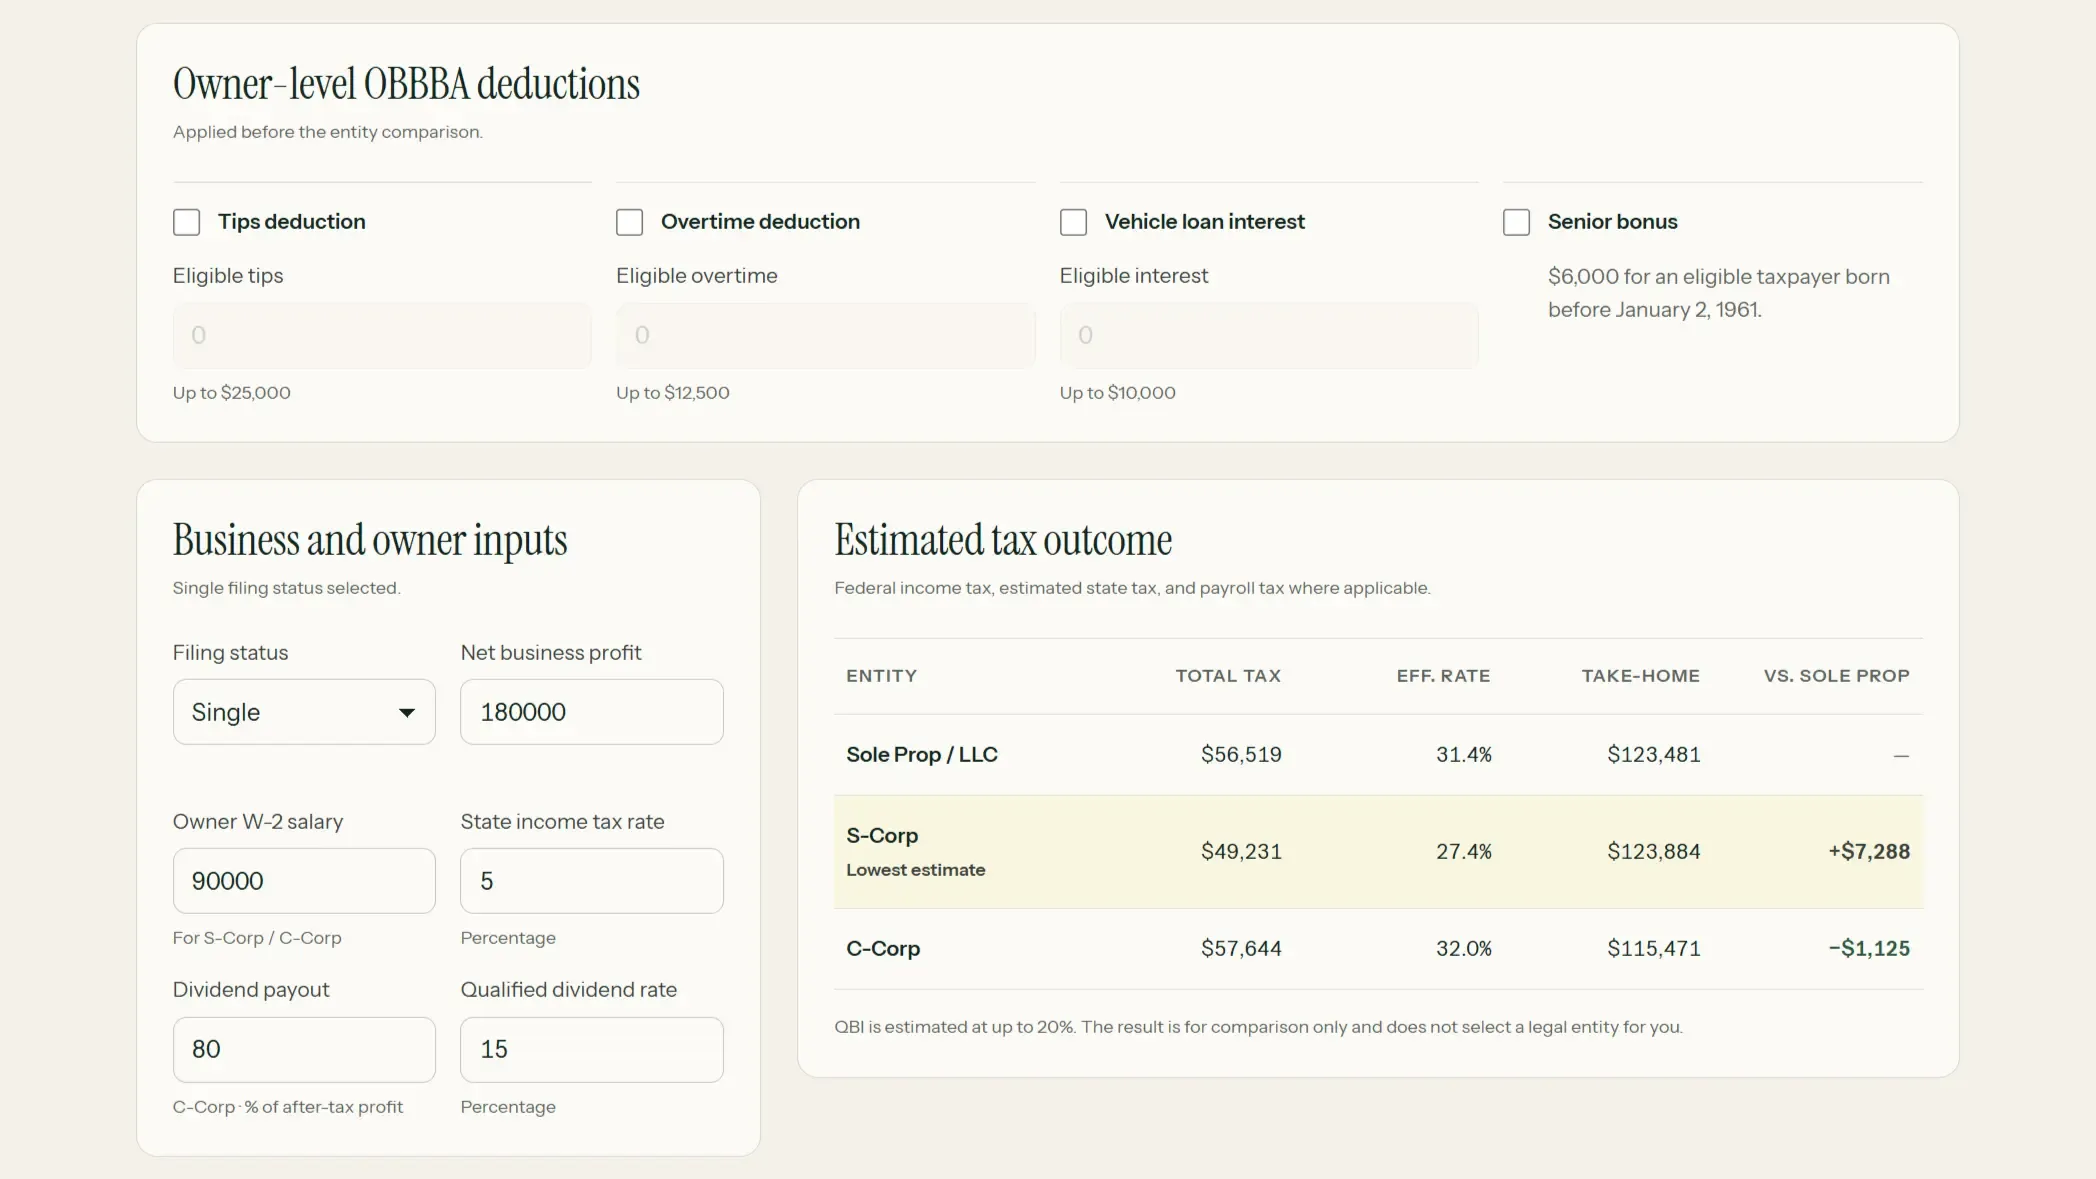Select the Sole Prop / LLC row label
This screenshot has height=1179, width=2096.
pos(922,755)
